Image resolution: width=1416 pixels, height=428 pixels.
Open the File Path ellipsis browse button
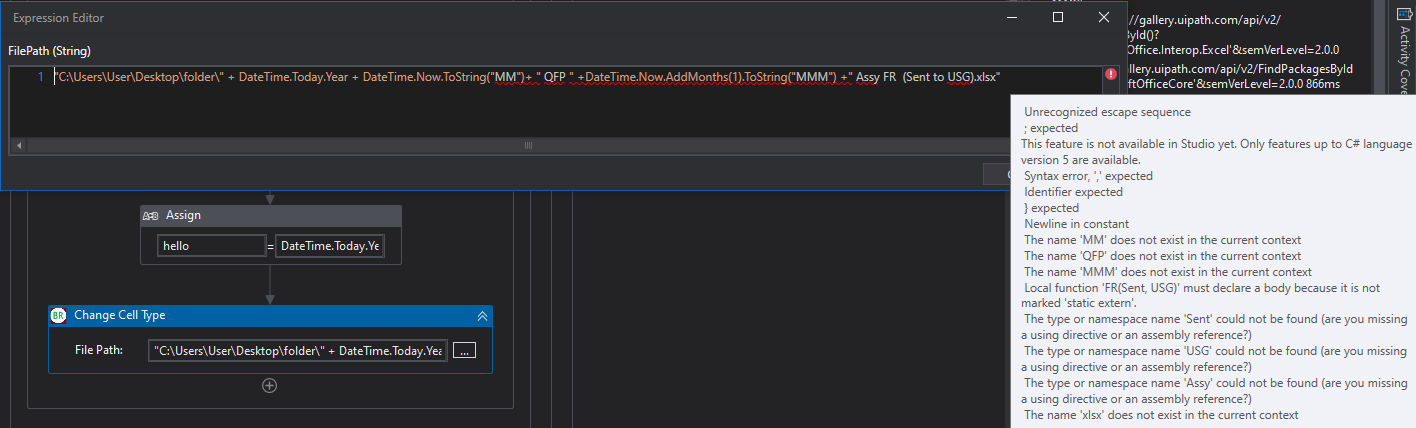pos(465,350)
